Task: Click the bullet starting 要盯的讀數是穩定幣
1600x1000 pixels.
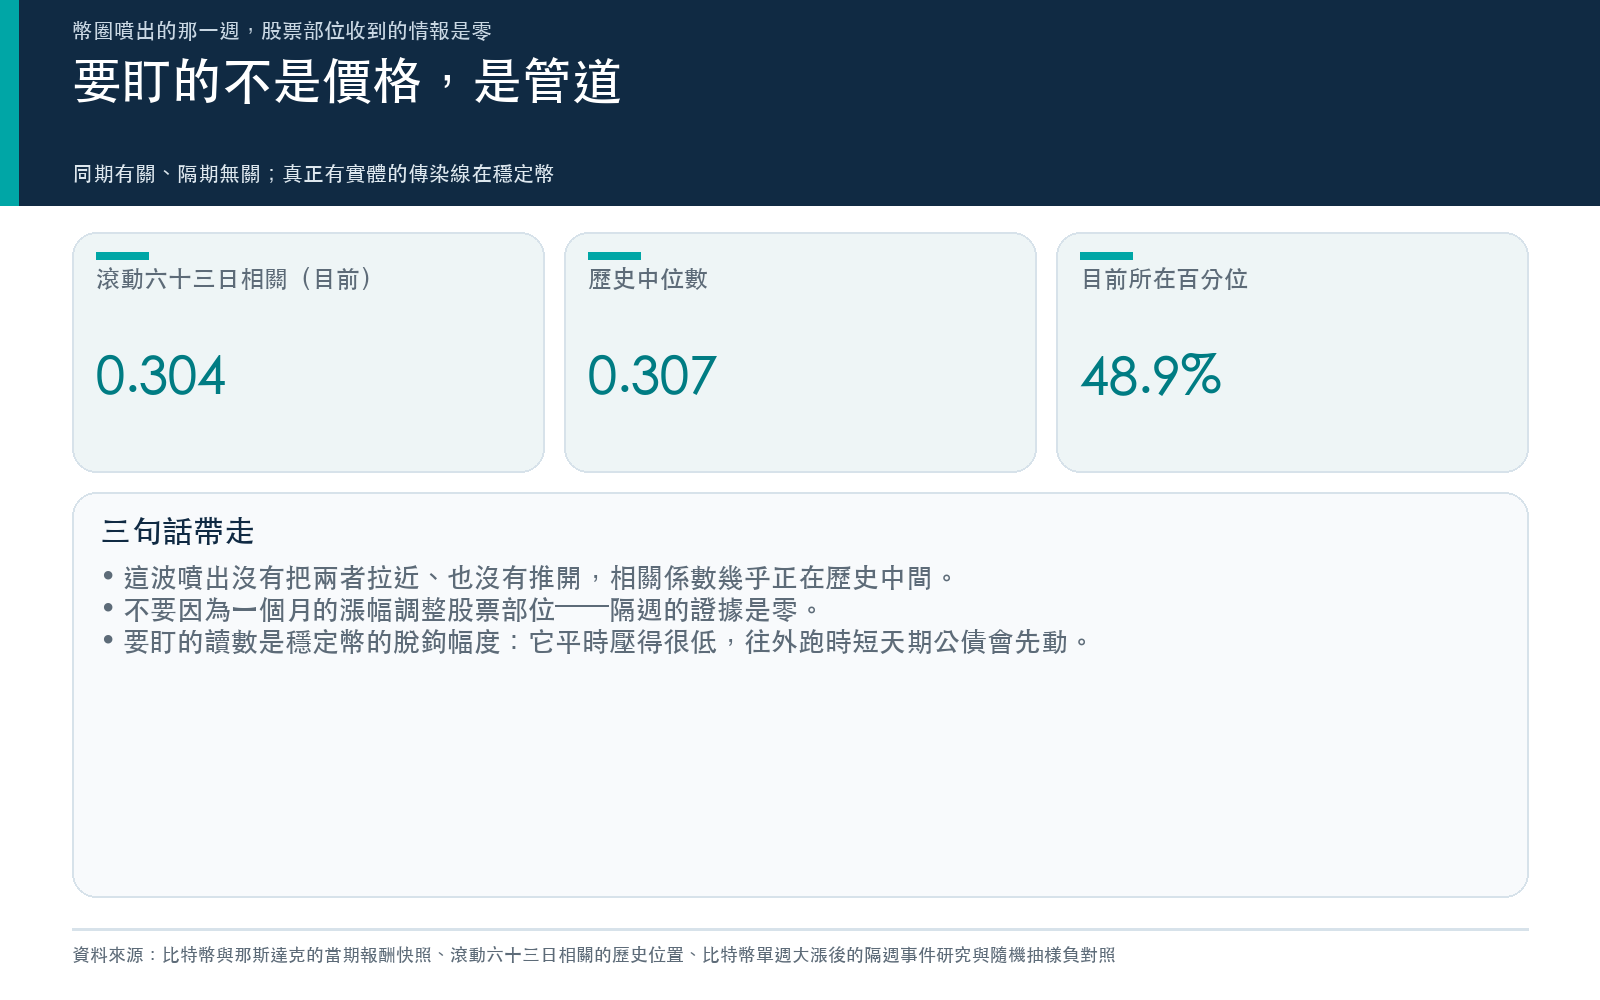Action: pyautogui.click(x=596, y=642)
